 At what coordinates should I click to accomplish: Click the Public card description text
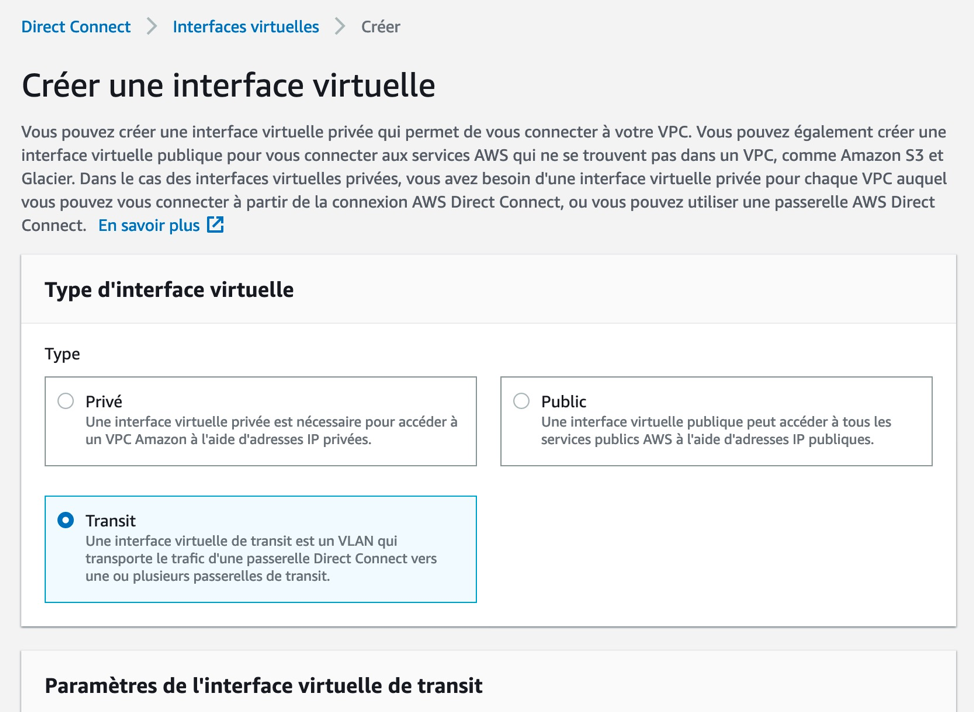716,431
